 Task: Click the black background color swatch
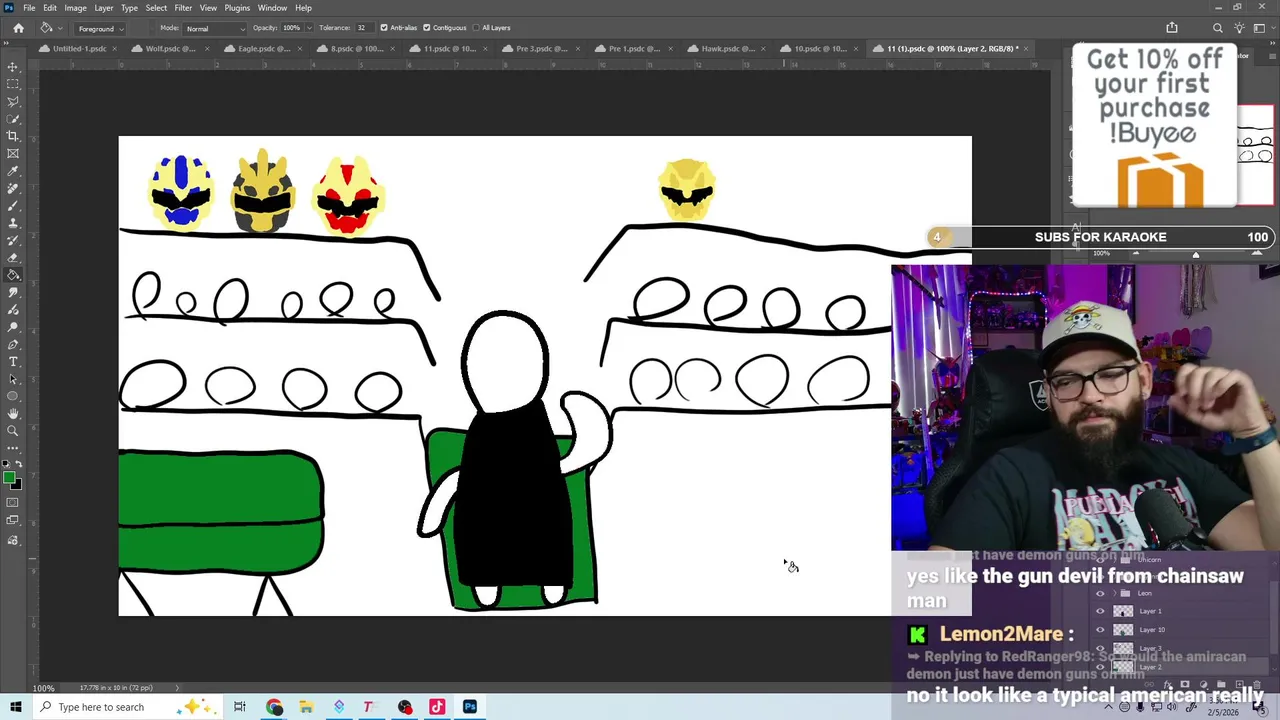(16, 485)
